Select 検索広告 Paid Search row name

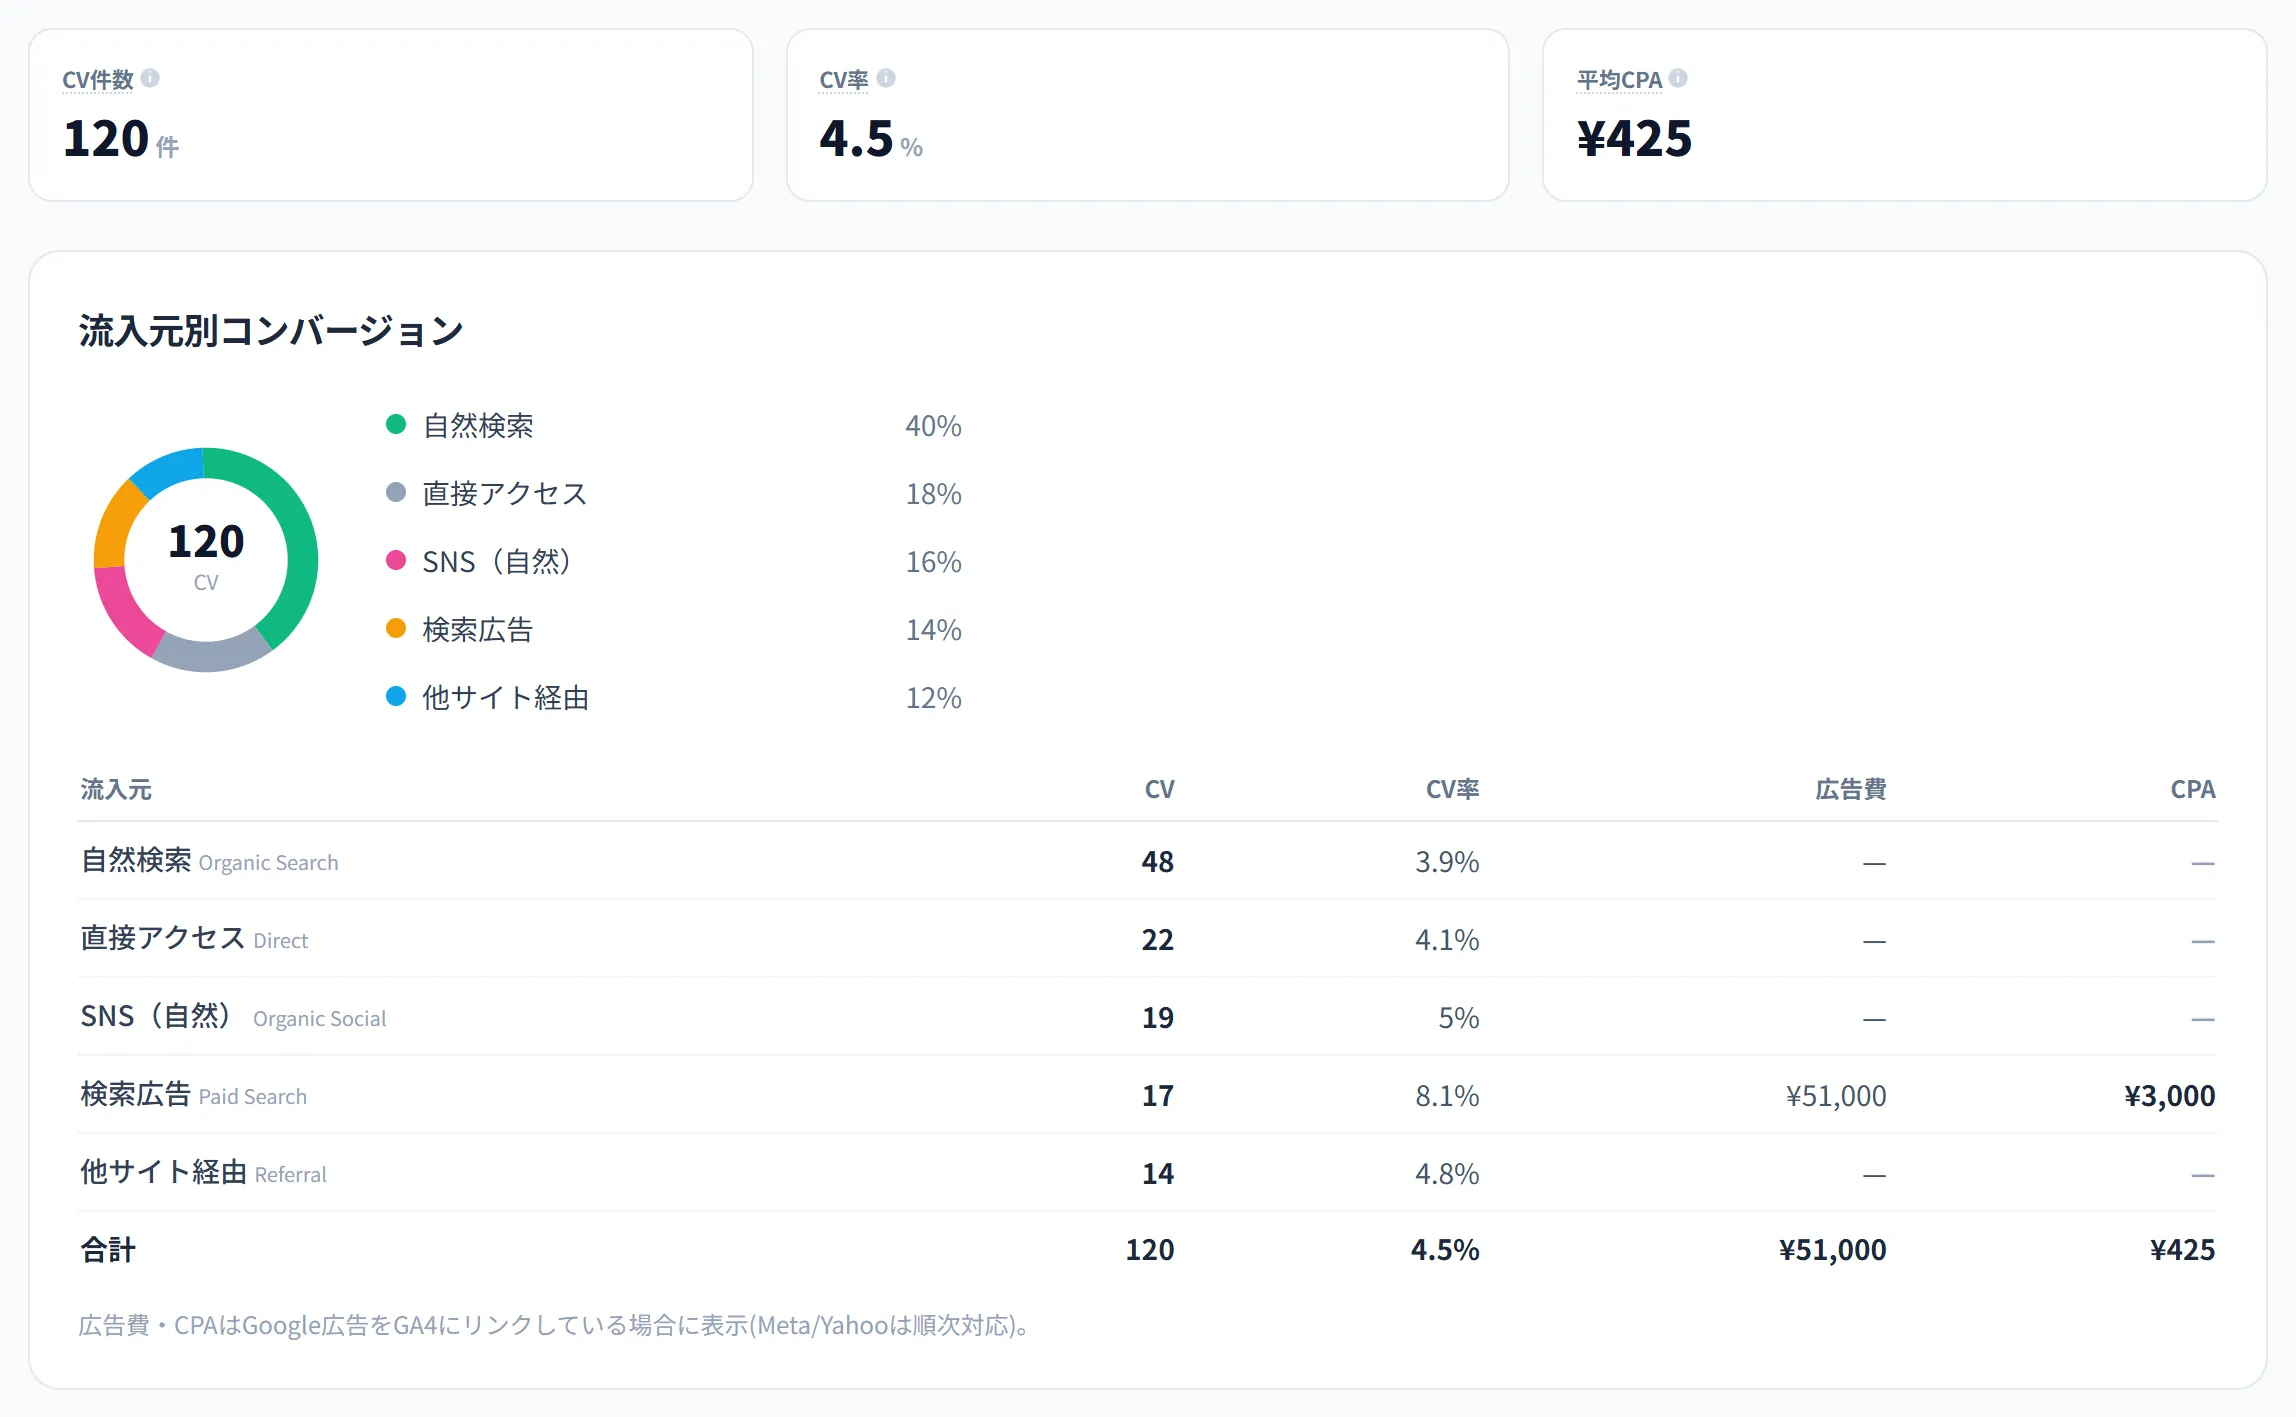[193, 1095]
